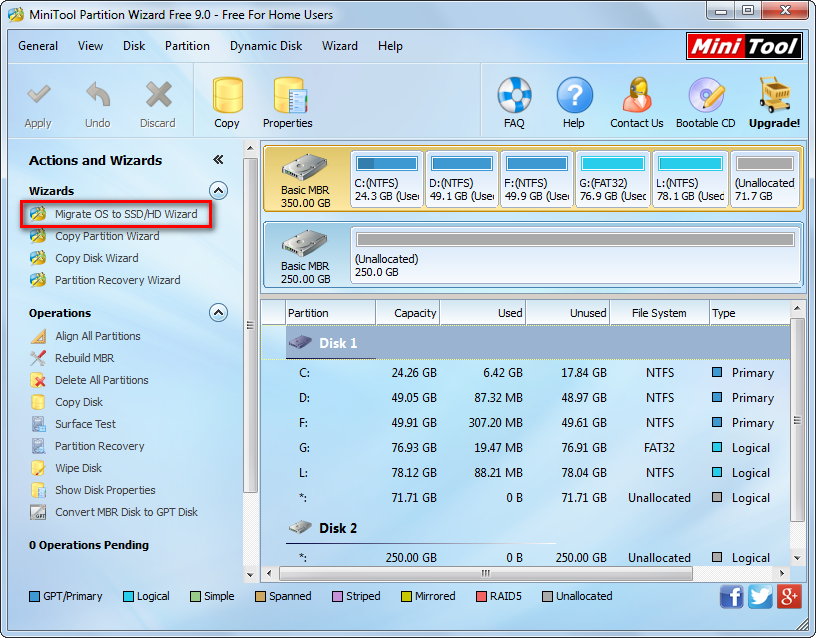Click the Show Disk Properties icon
This screenshot has width=816, height=638.
(38, 490)
